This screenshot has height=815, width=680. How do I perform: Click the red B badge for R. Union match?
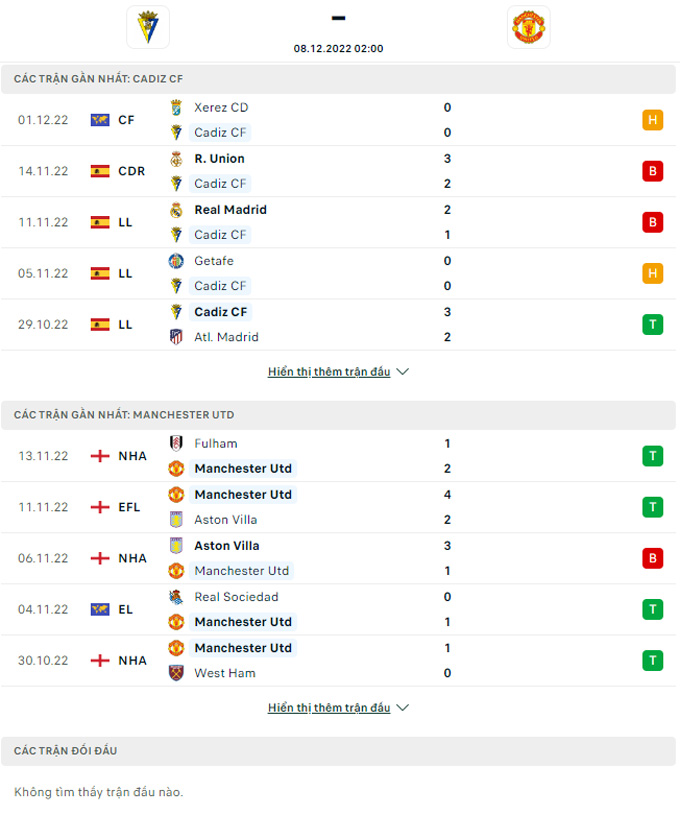(x=652, y=171)
